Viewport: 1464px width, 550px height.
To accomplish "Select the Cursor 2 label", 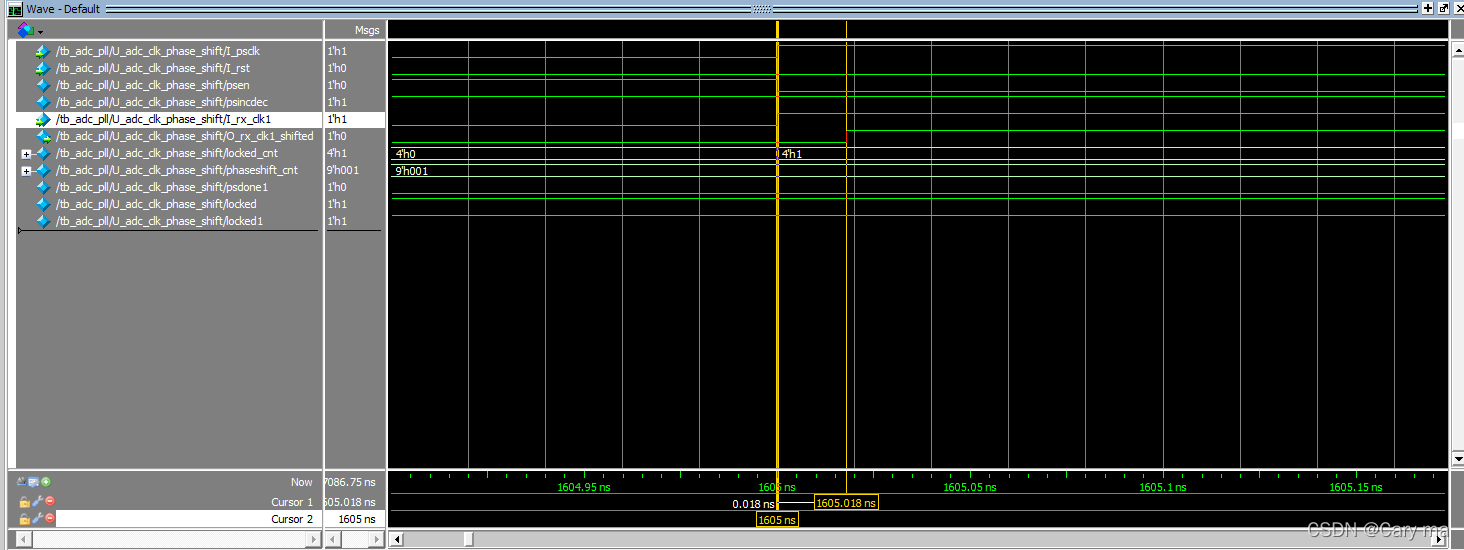I will tap(292, 519).
